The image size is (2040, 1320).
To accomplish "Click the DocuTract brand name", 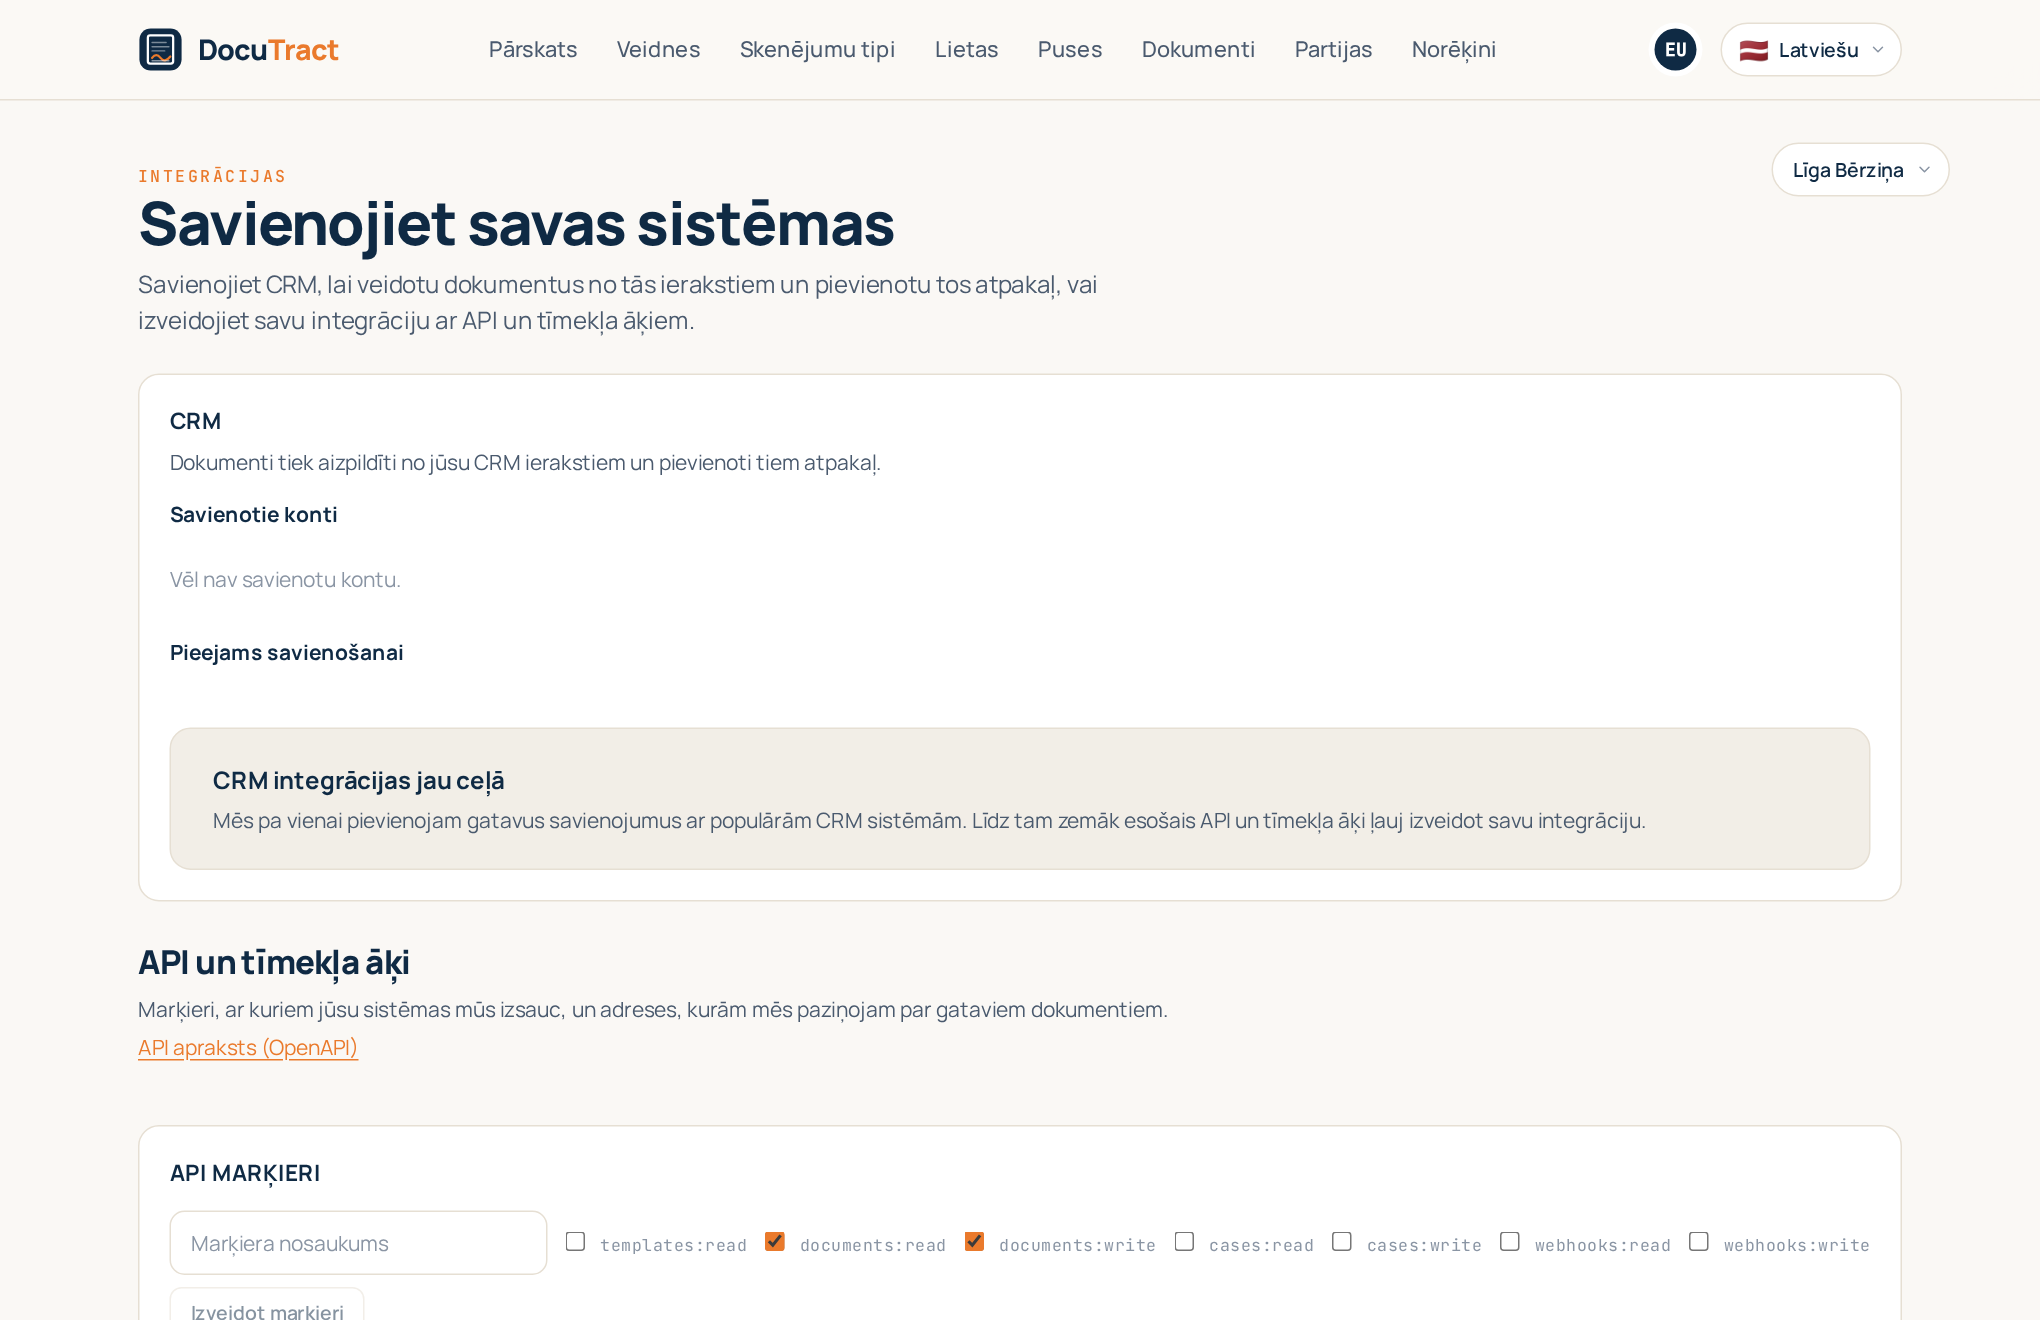I will [268, 49].
